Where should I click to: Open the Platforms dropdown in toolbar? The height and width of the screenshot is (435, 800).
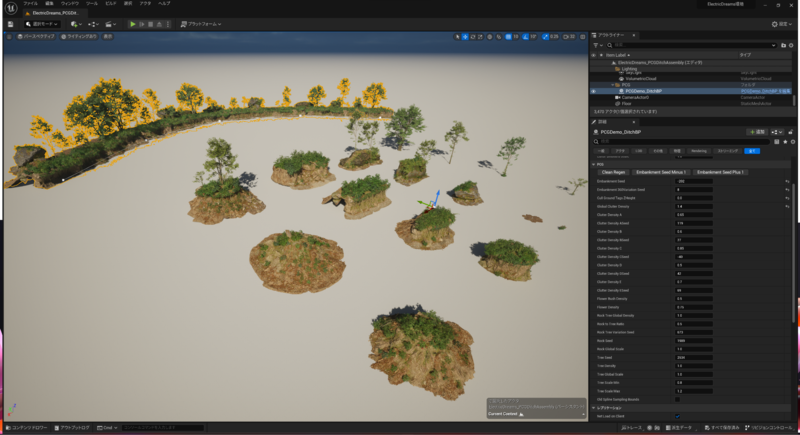pyautogui.click(x=199, y=24)
